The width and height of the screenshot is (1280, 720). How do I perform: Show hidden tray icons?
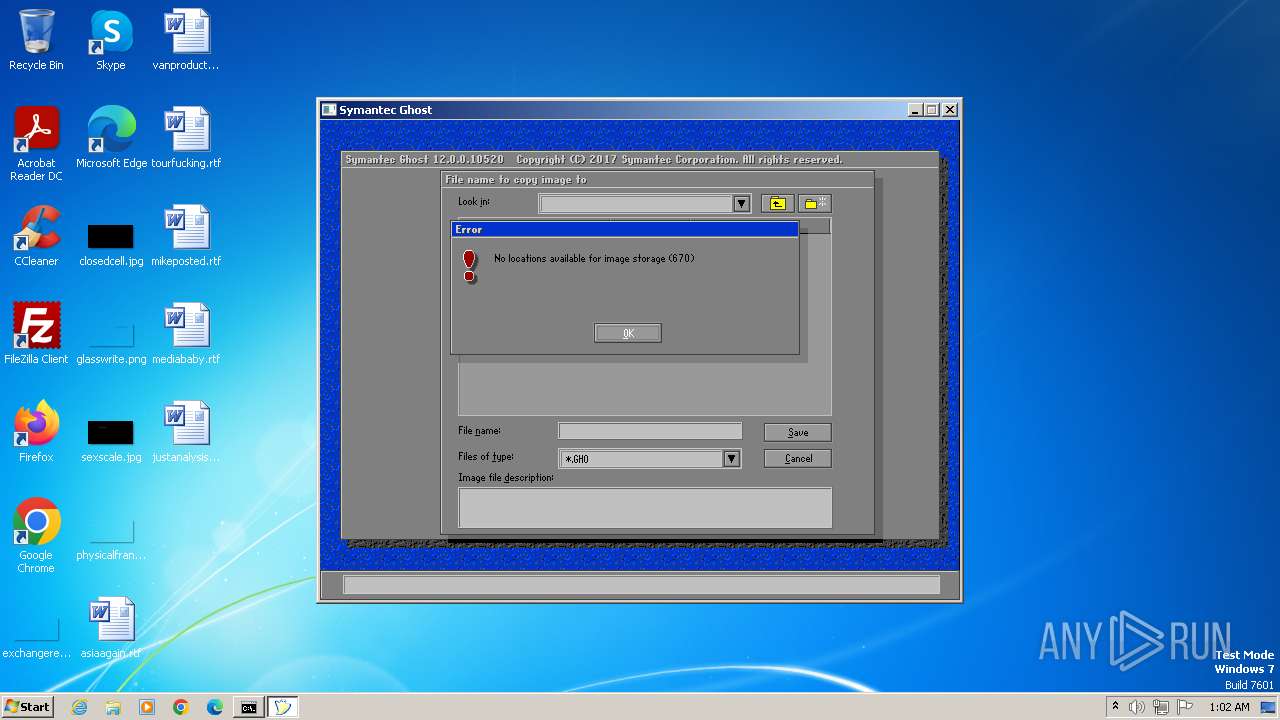click(1115, 707)
